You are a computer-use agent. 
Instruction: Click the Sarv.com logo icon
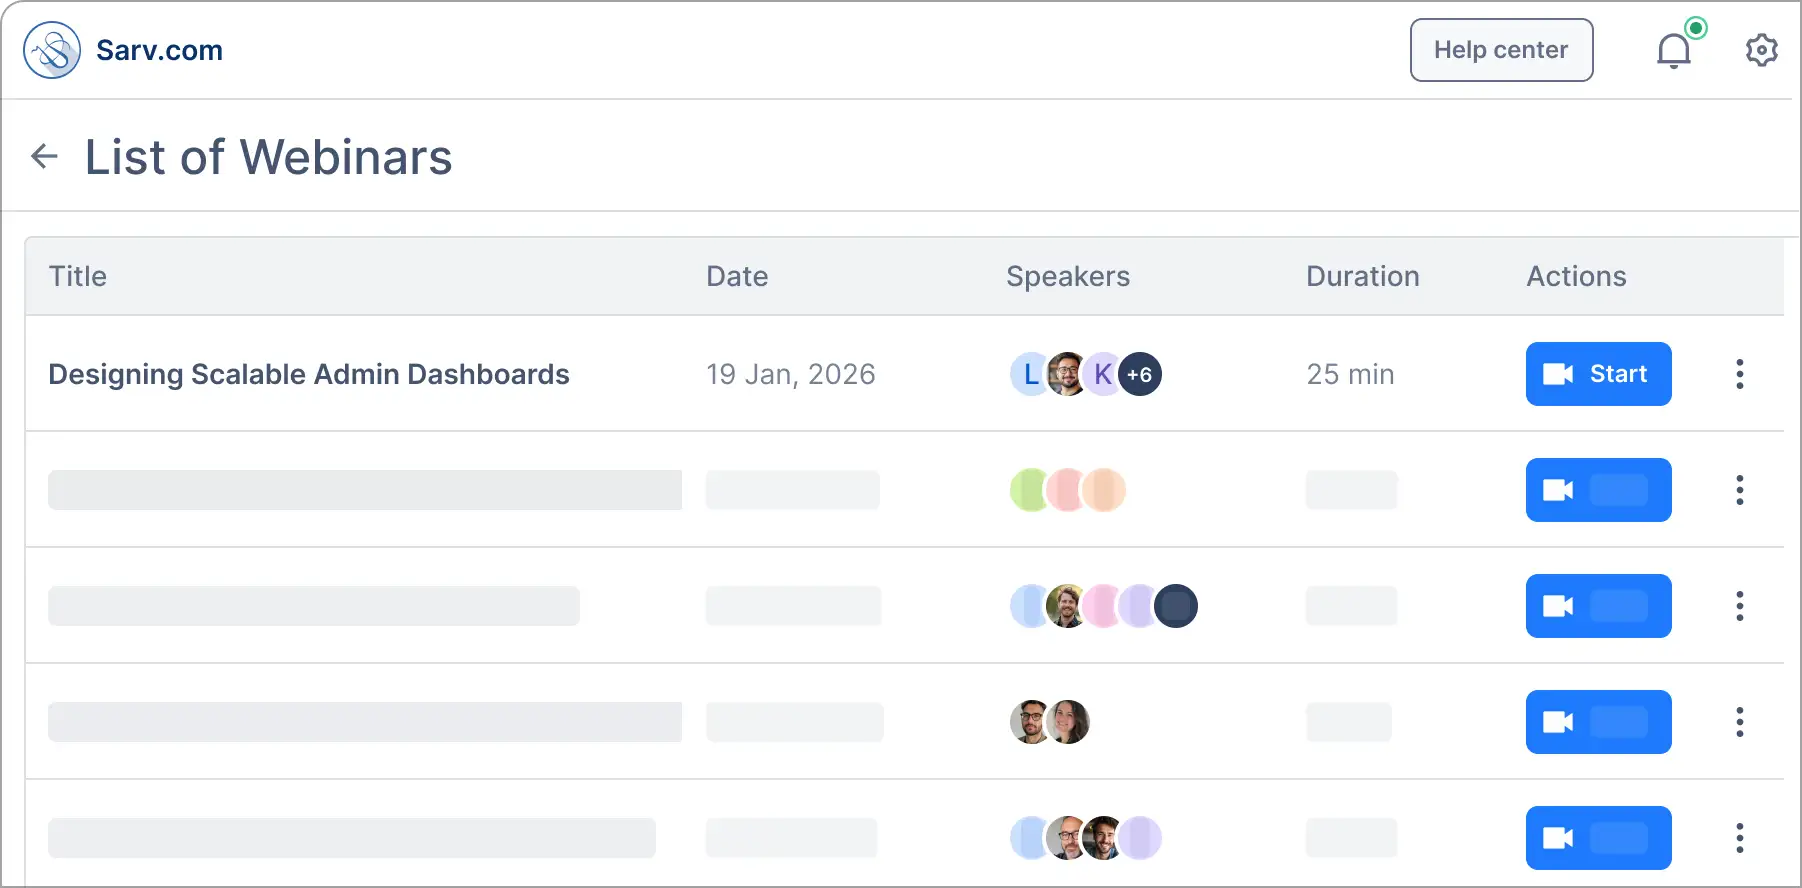(52, 50)
